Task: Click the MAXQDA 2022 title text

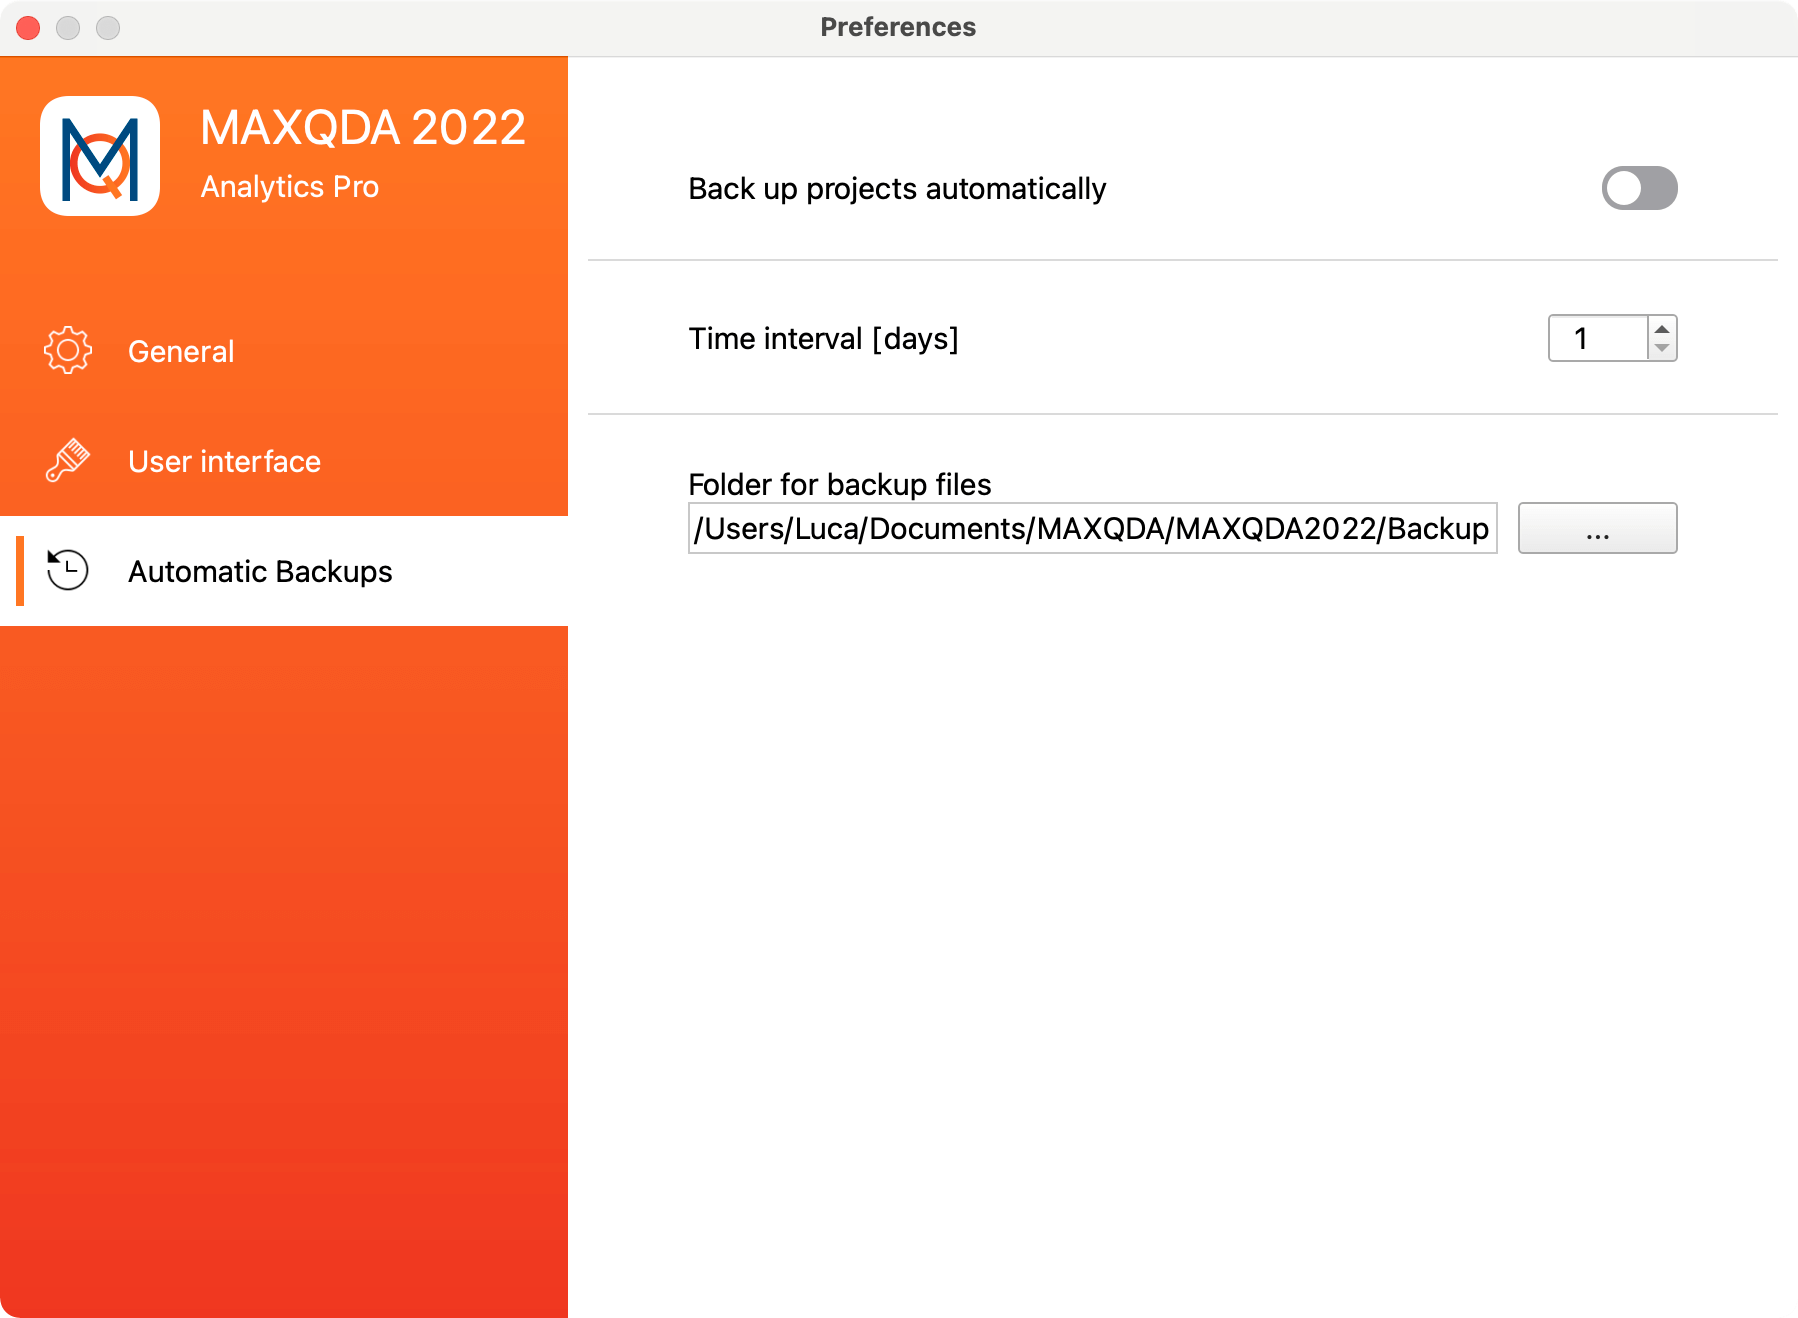Action: 363,128
